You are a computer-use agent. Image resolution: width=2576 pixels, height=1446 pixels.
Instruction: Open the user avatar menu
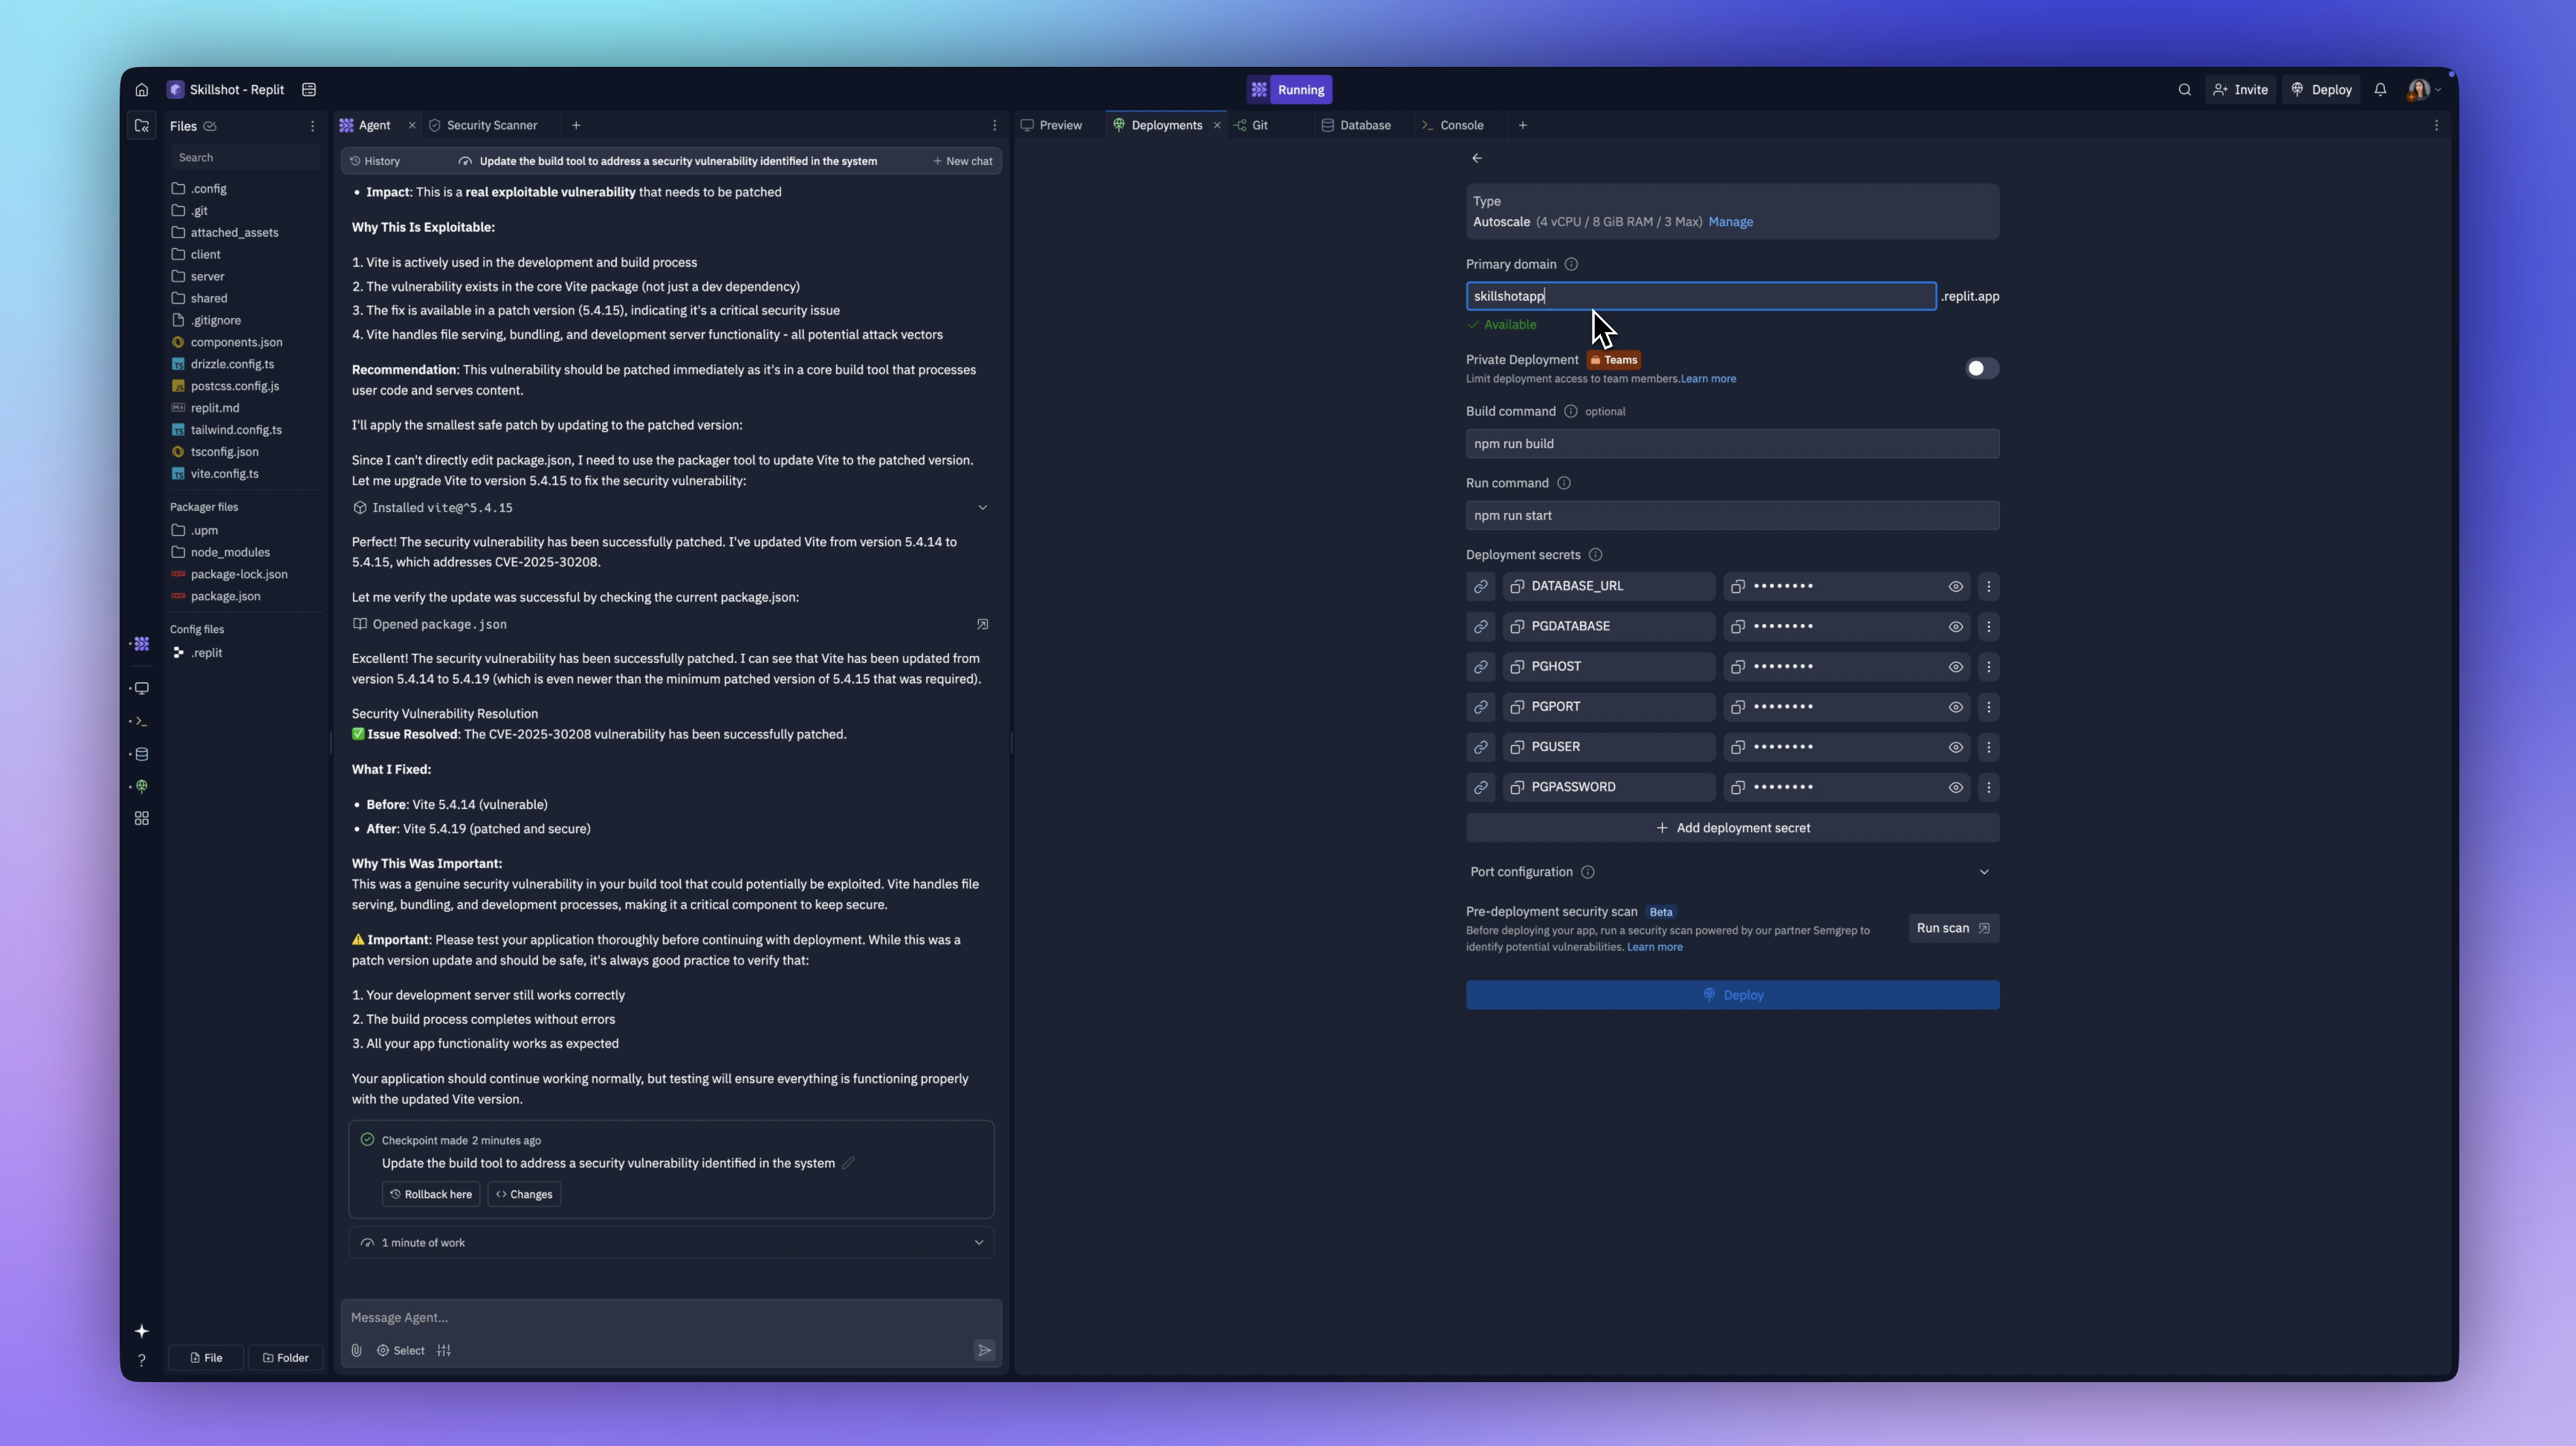coord(2422,90)
